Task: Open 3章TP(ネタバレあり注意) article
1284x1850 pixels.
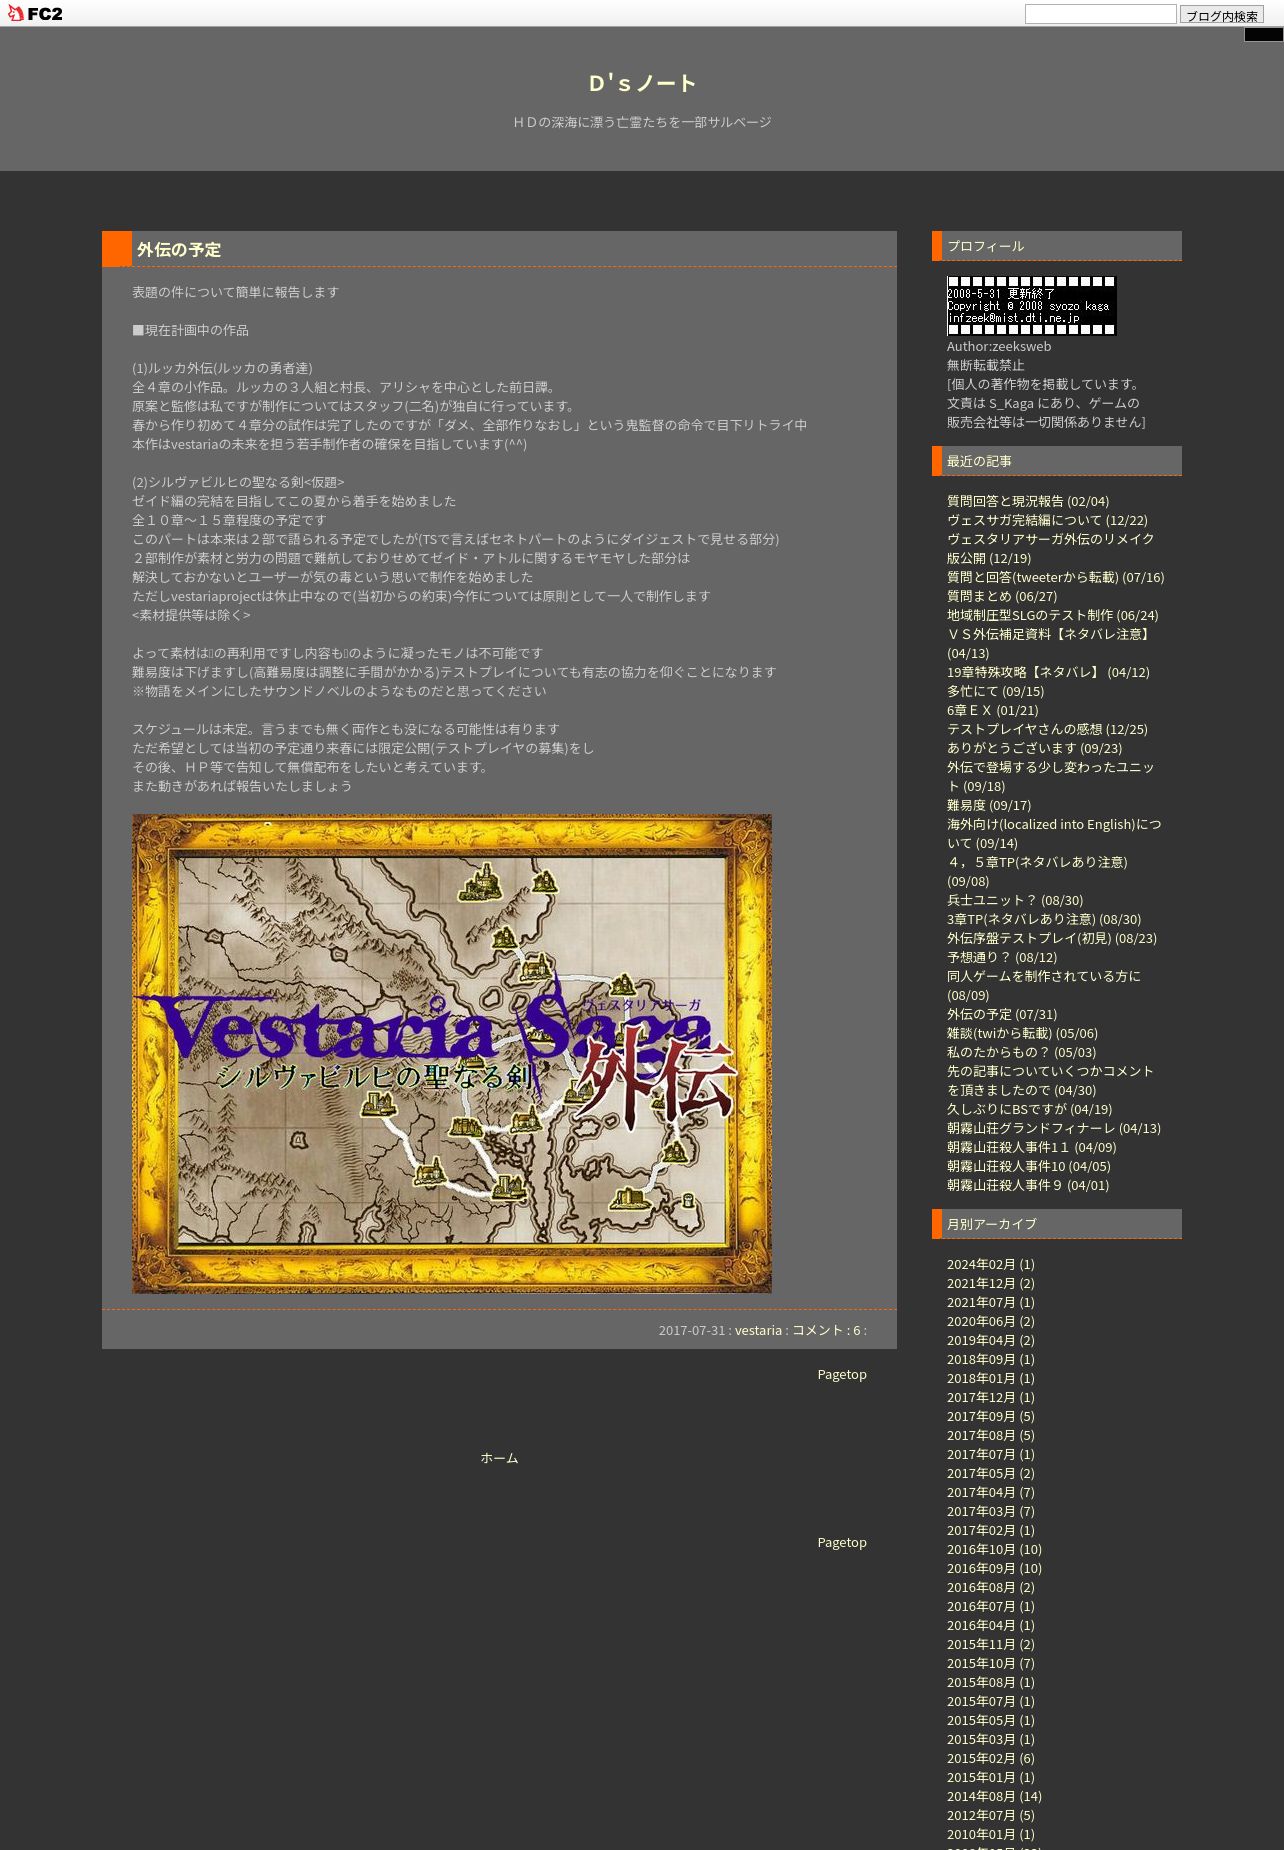Action: (x=1044, y=919)
